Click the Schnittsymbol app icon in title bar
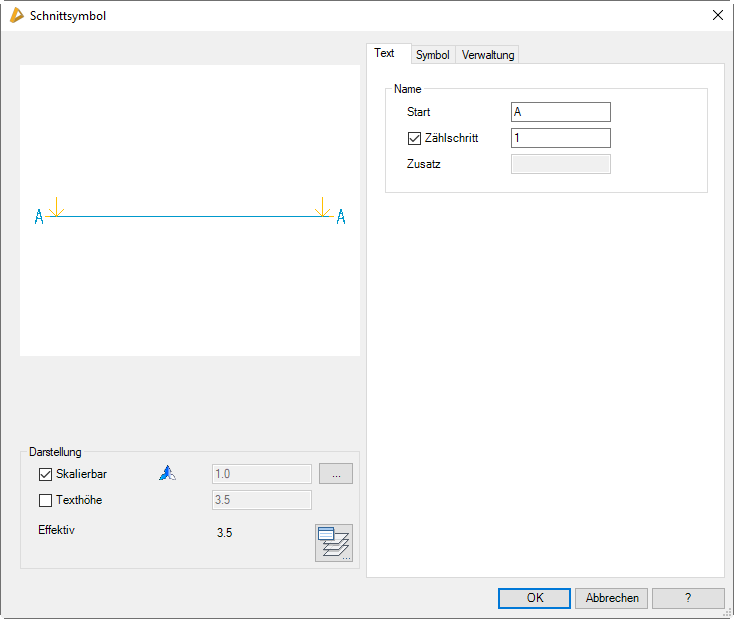 tap(16, 16)
